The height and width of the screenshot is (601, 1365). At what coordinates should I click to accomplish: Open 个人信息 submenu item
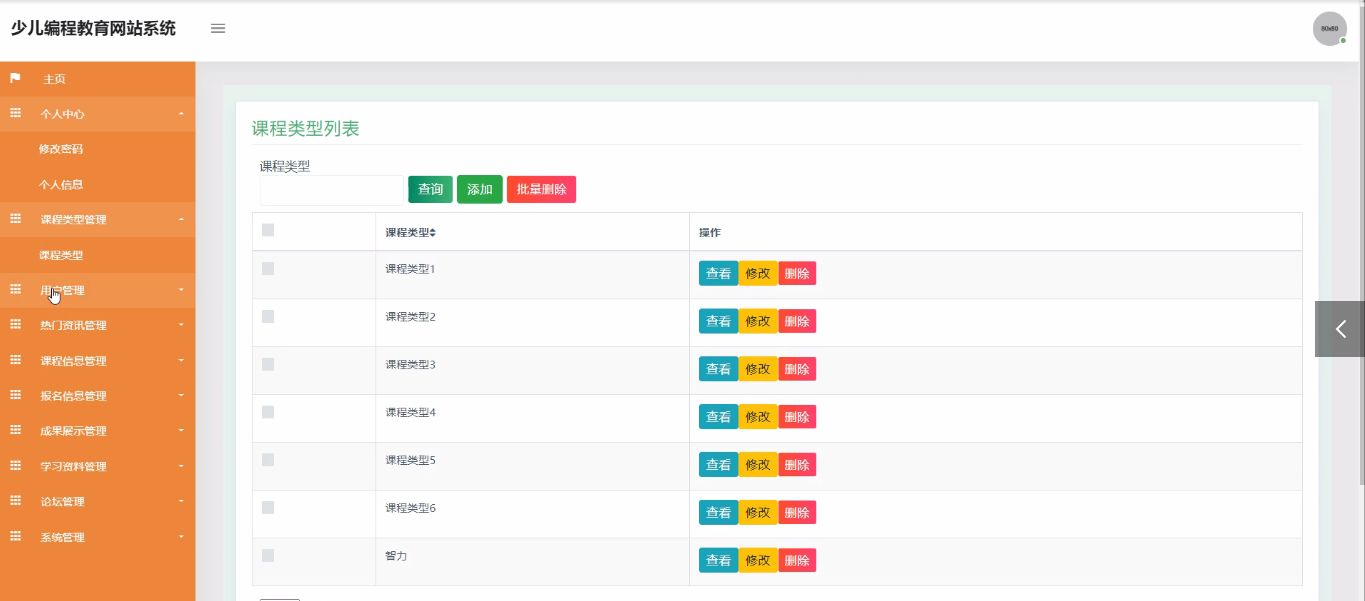coord(61,184)
